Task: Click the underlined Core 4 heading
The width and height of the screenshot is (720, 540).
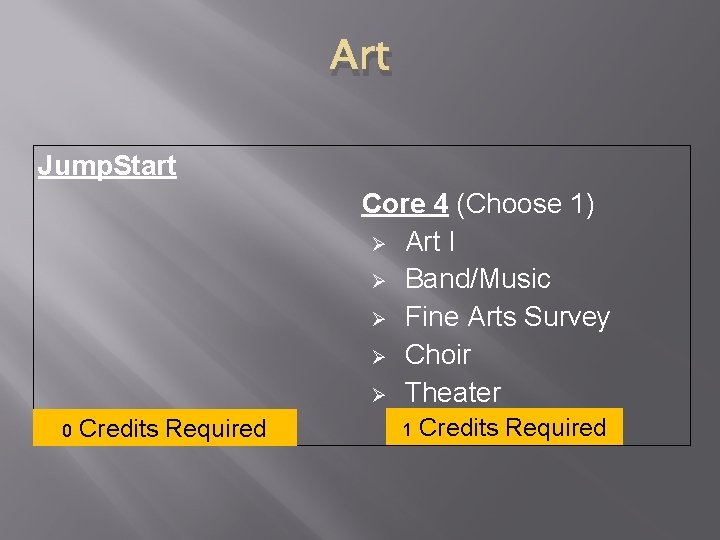Action: [405, 203]
